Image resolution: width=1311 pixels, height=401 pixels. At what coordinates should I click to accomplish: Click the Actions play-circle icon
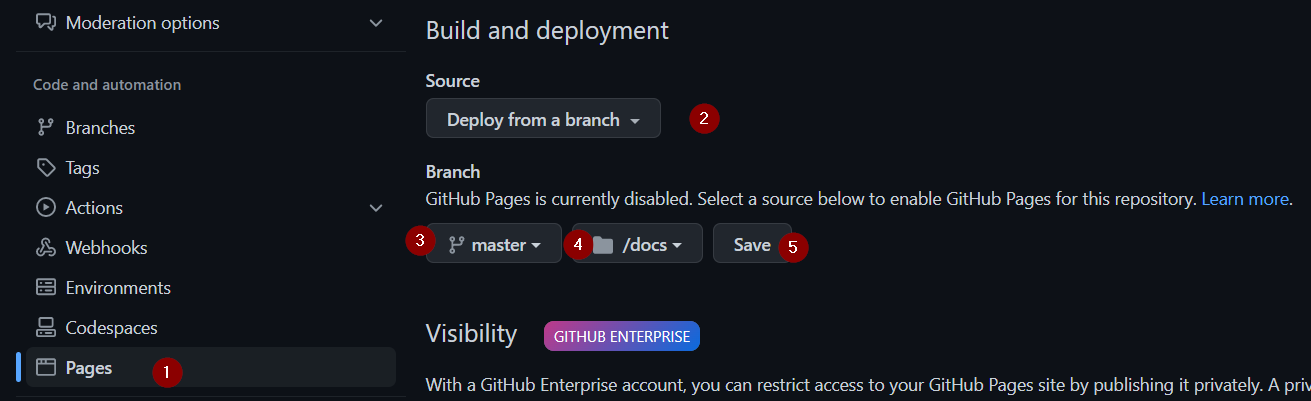[45, 208]
